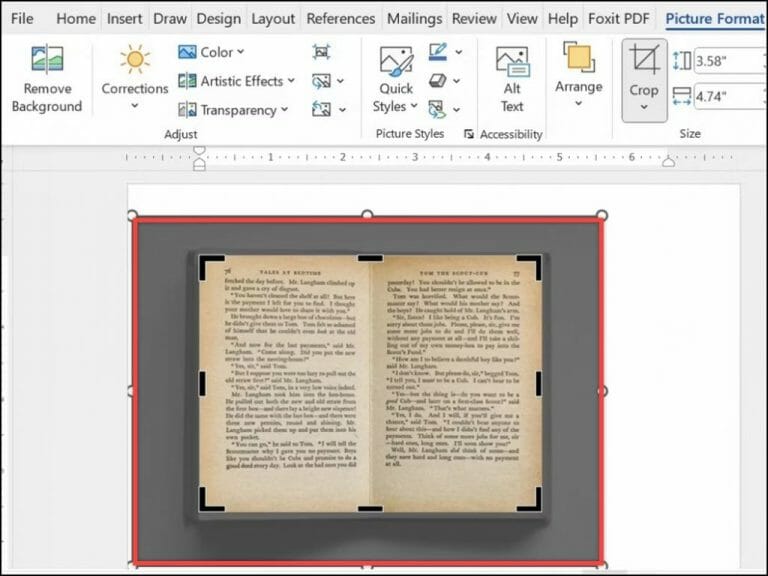Expand the Change Picture dropdown arrow
Image resolution: width=768 pixels, height=576 pixels.
pyautogui.click(x=340, y=81)
